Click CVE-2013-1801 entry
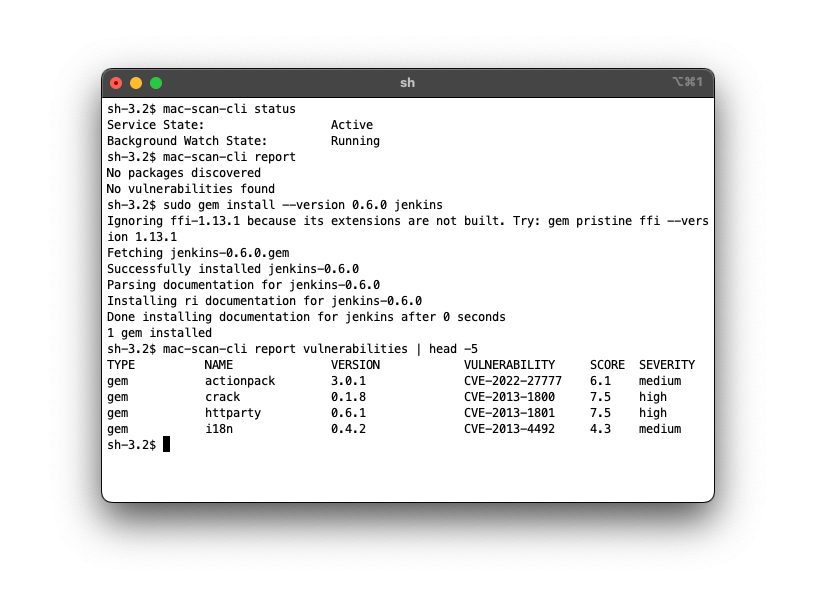Viewport: 820px width, 602px height. (x=509, y=413)
